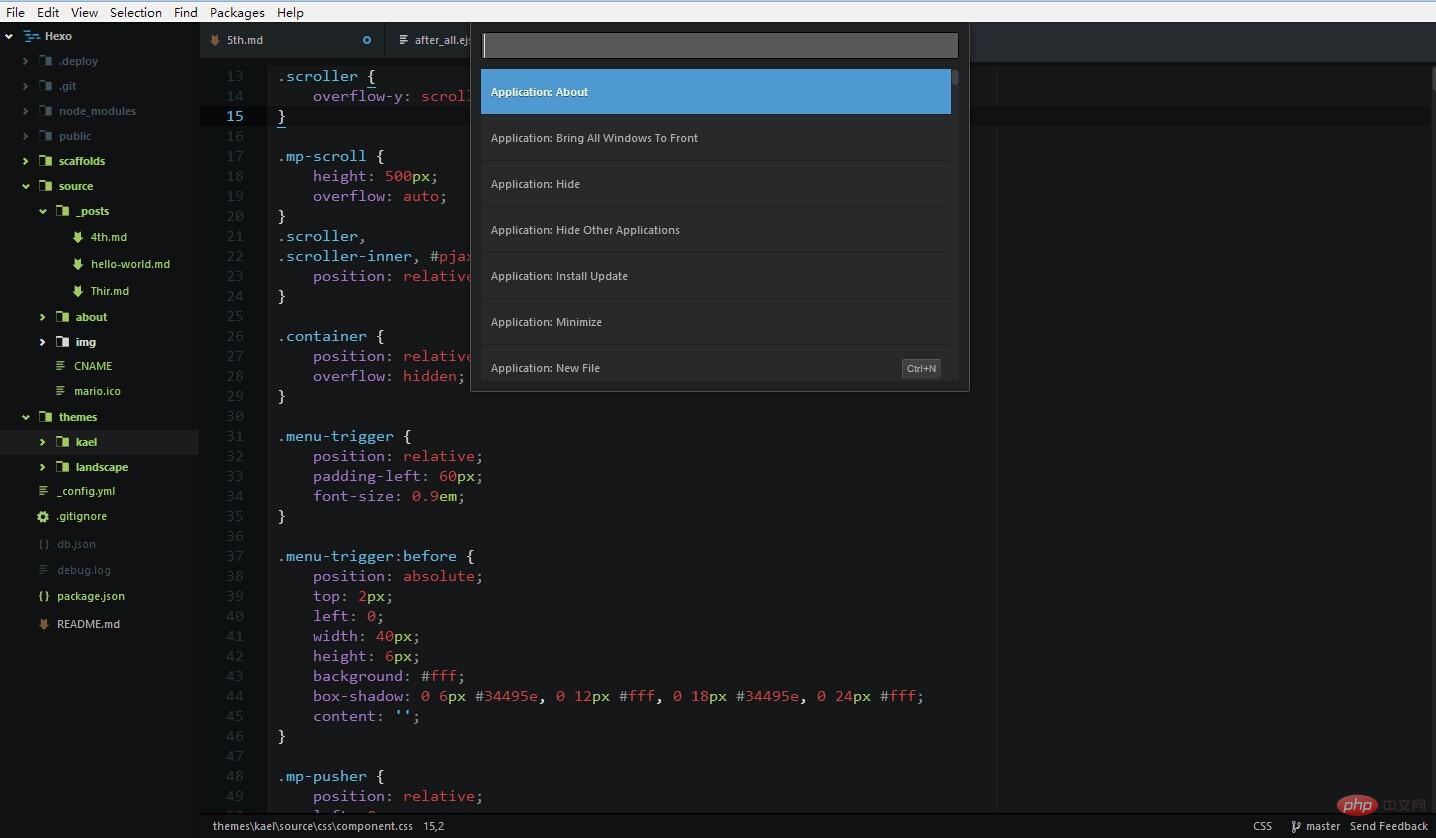Click the node_modules folder icon
The image size is (1436, 838).
tap(45, 111)
